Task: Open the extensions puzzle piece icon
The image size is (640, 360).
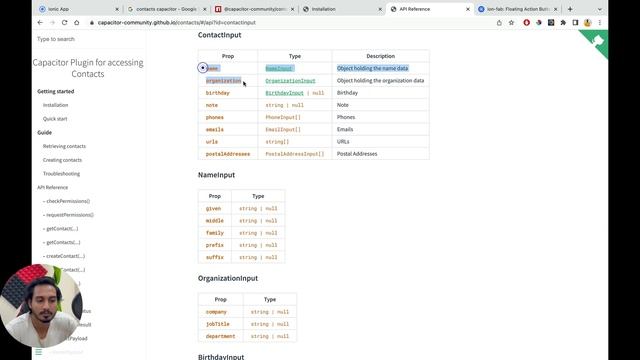Action: click(563, 23)
